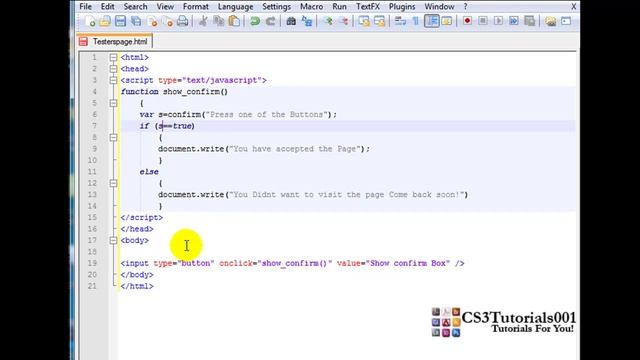This screenshot has height=360, width=640.
Task: Play back the recorded macro
Action: (x=498, y=21)
